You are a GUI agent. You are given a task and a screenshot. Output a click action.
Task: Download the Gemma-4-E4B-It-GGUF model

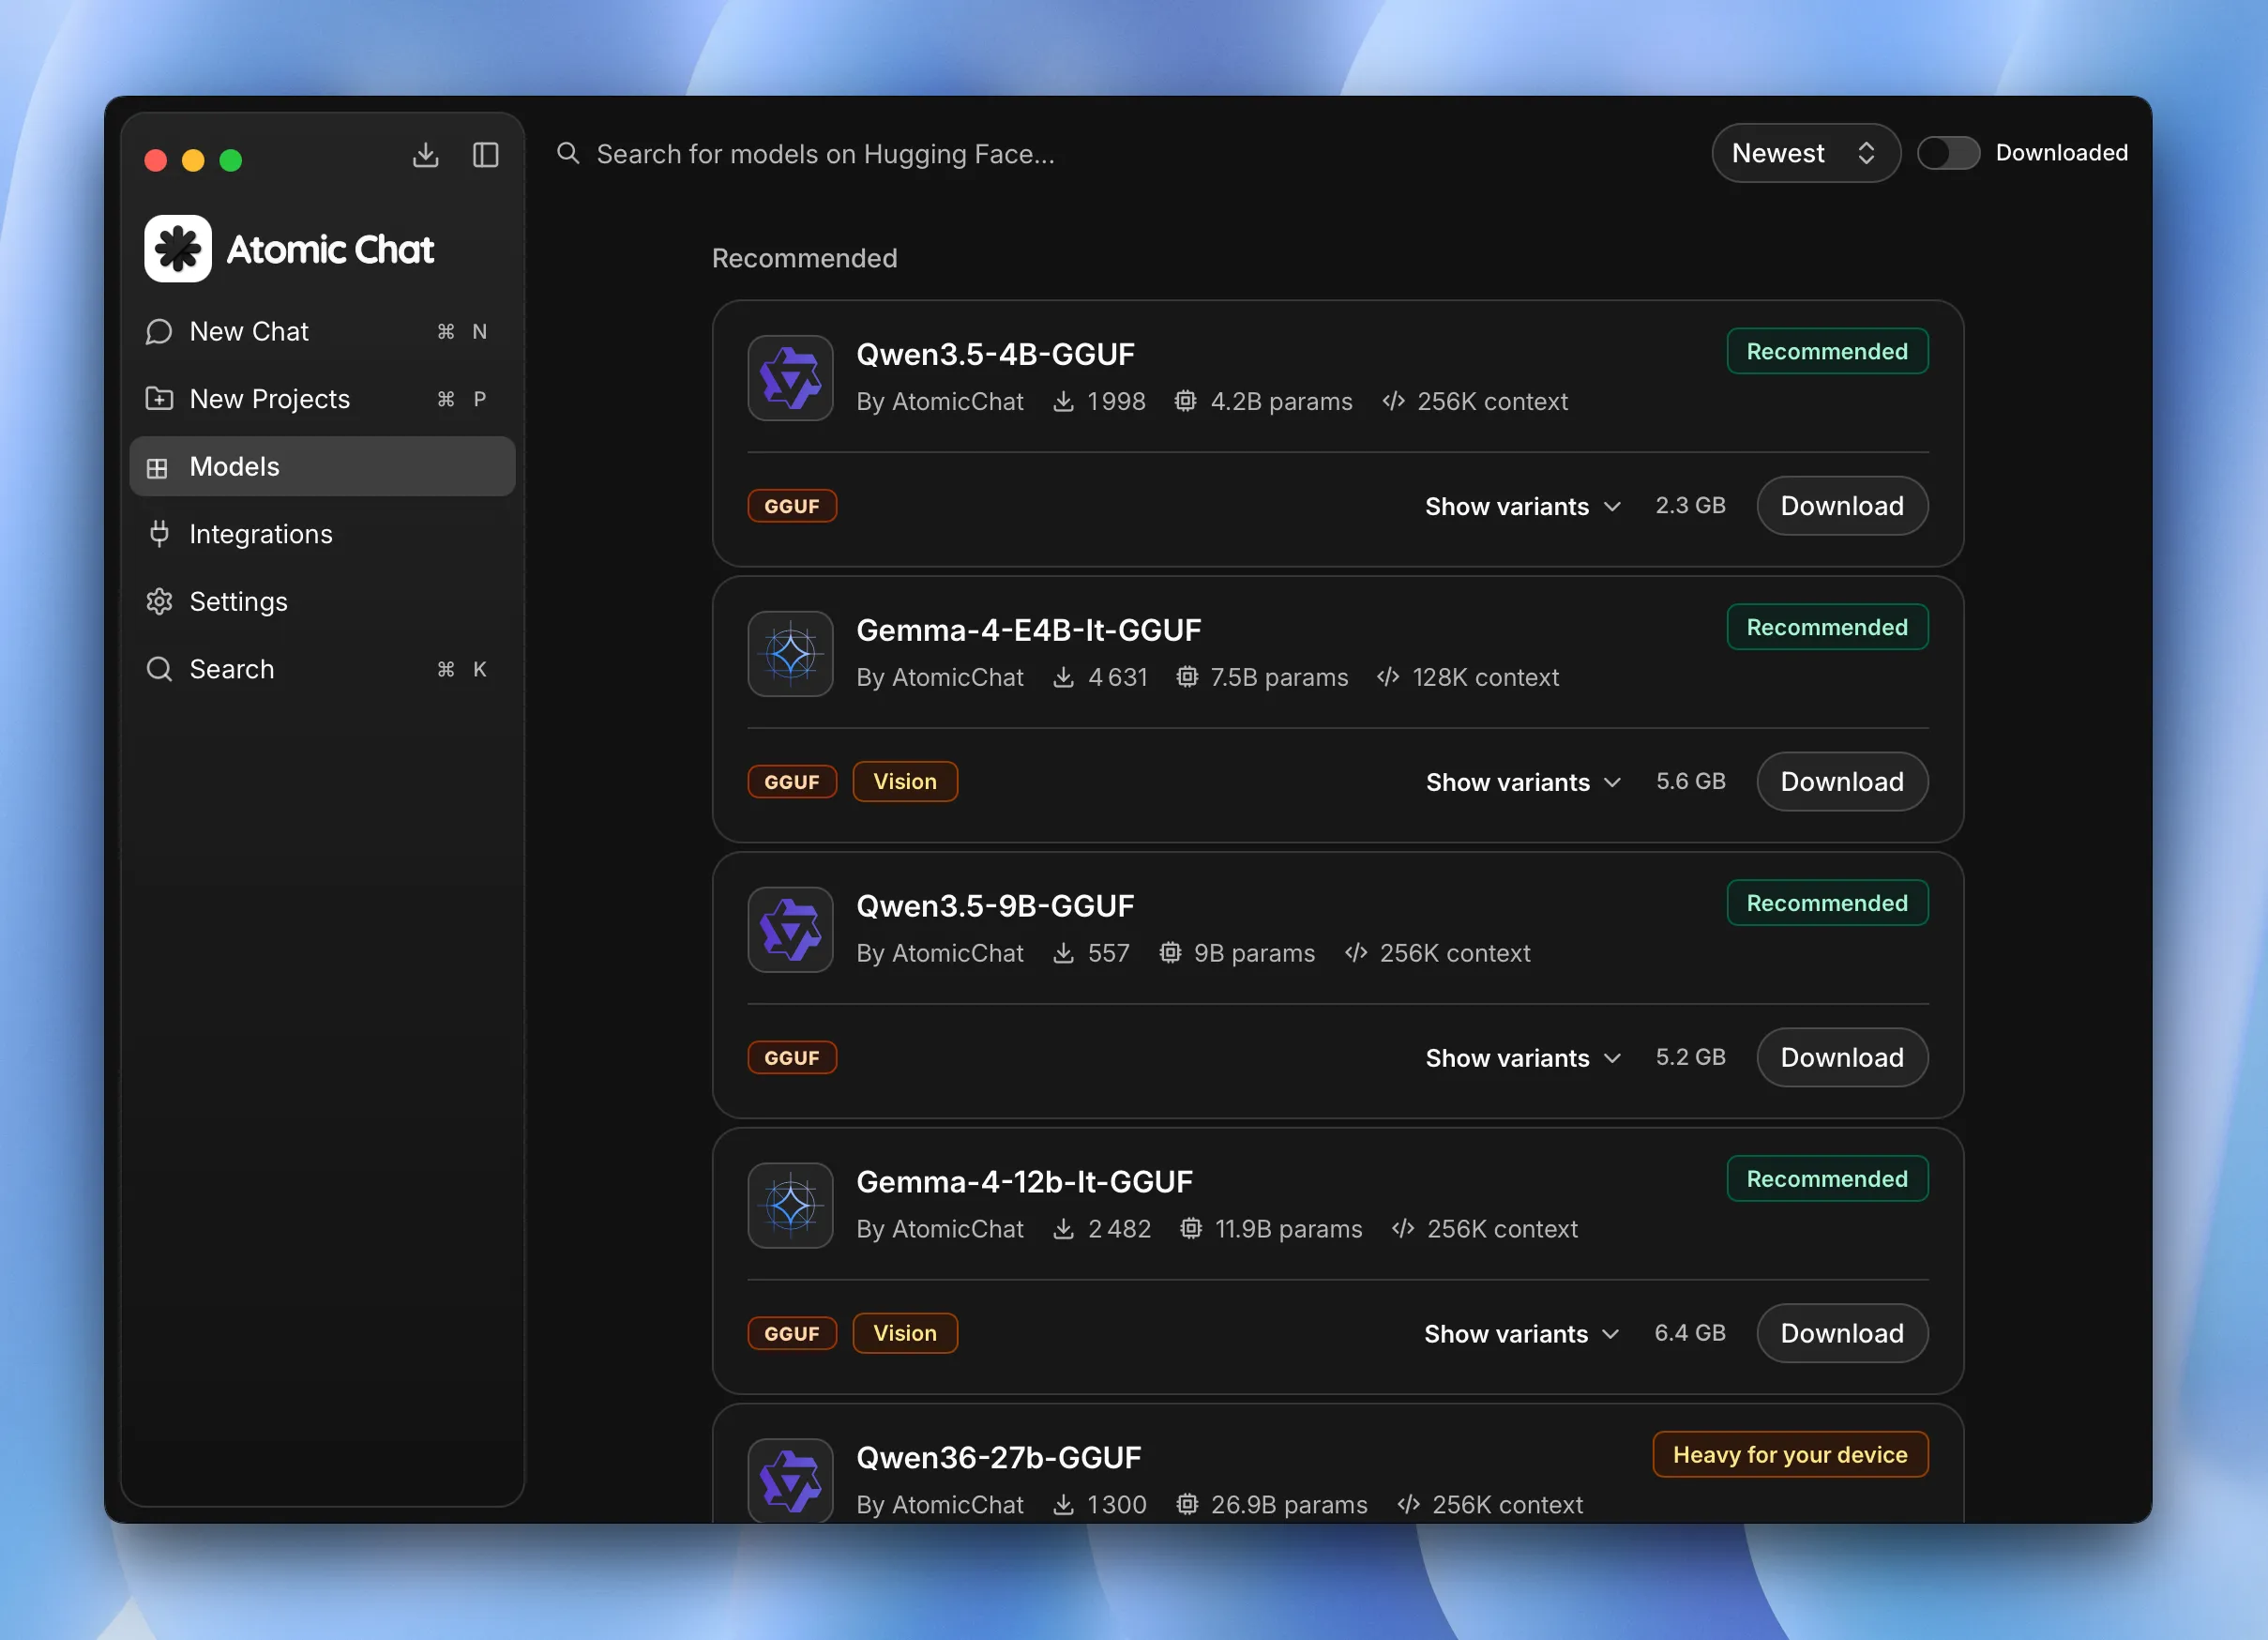1842,782
